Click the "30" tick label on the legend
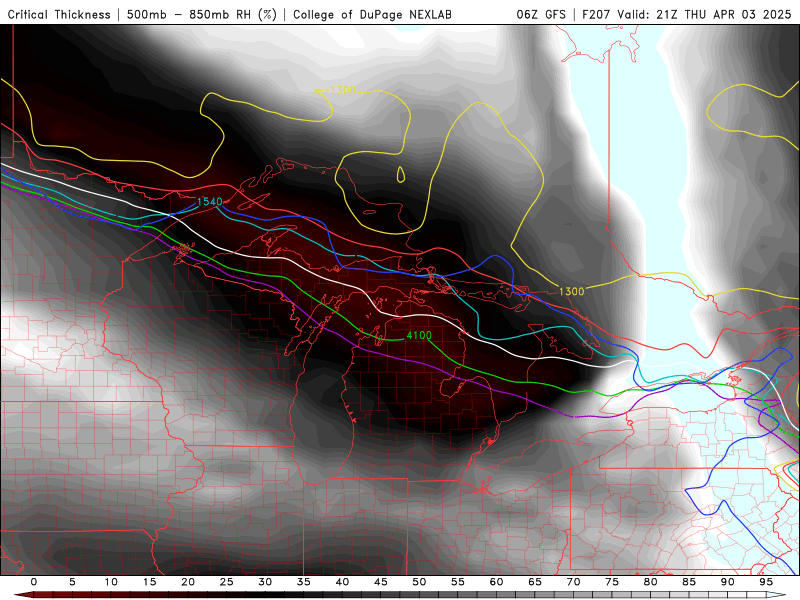This screenshot has height=600, width=800. click(265, 582)
